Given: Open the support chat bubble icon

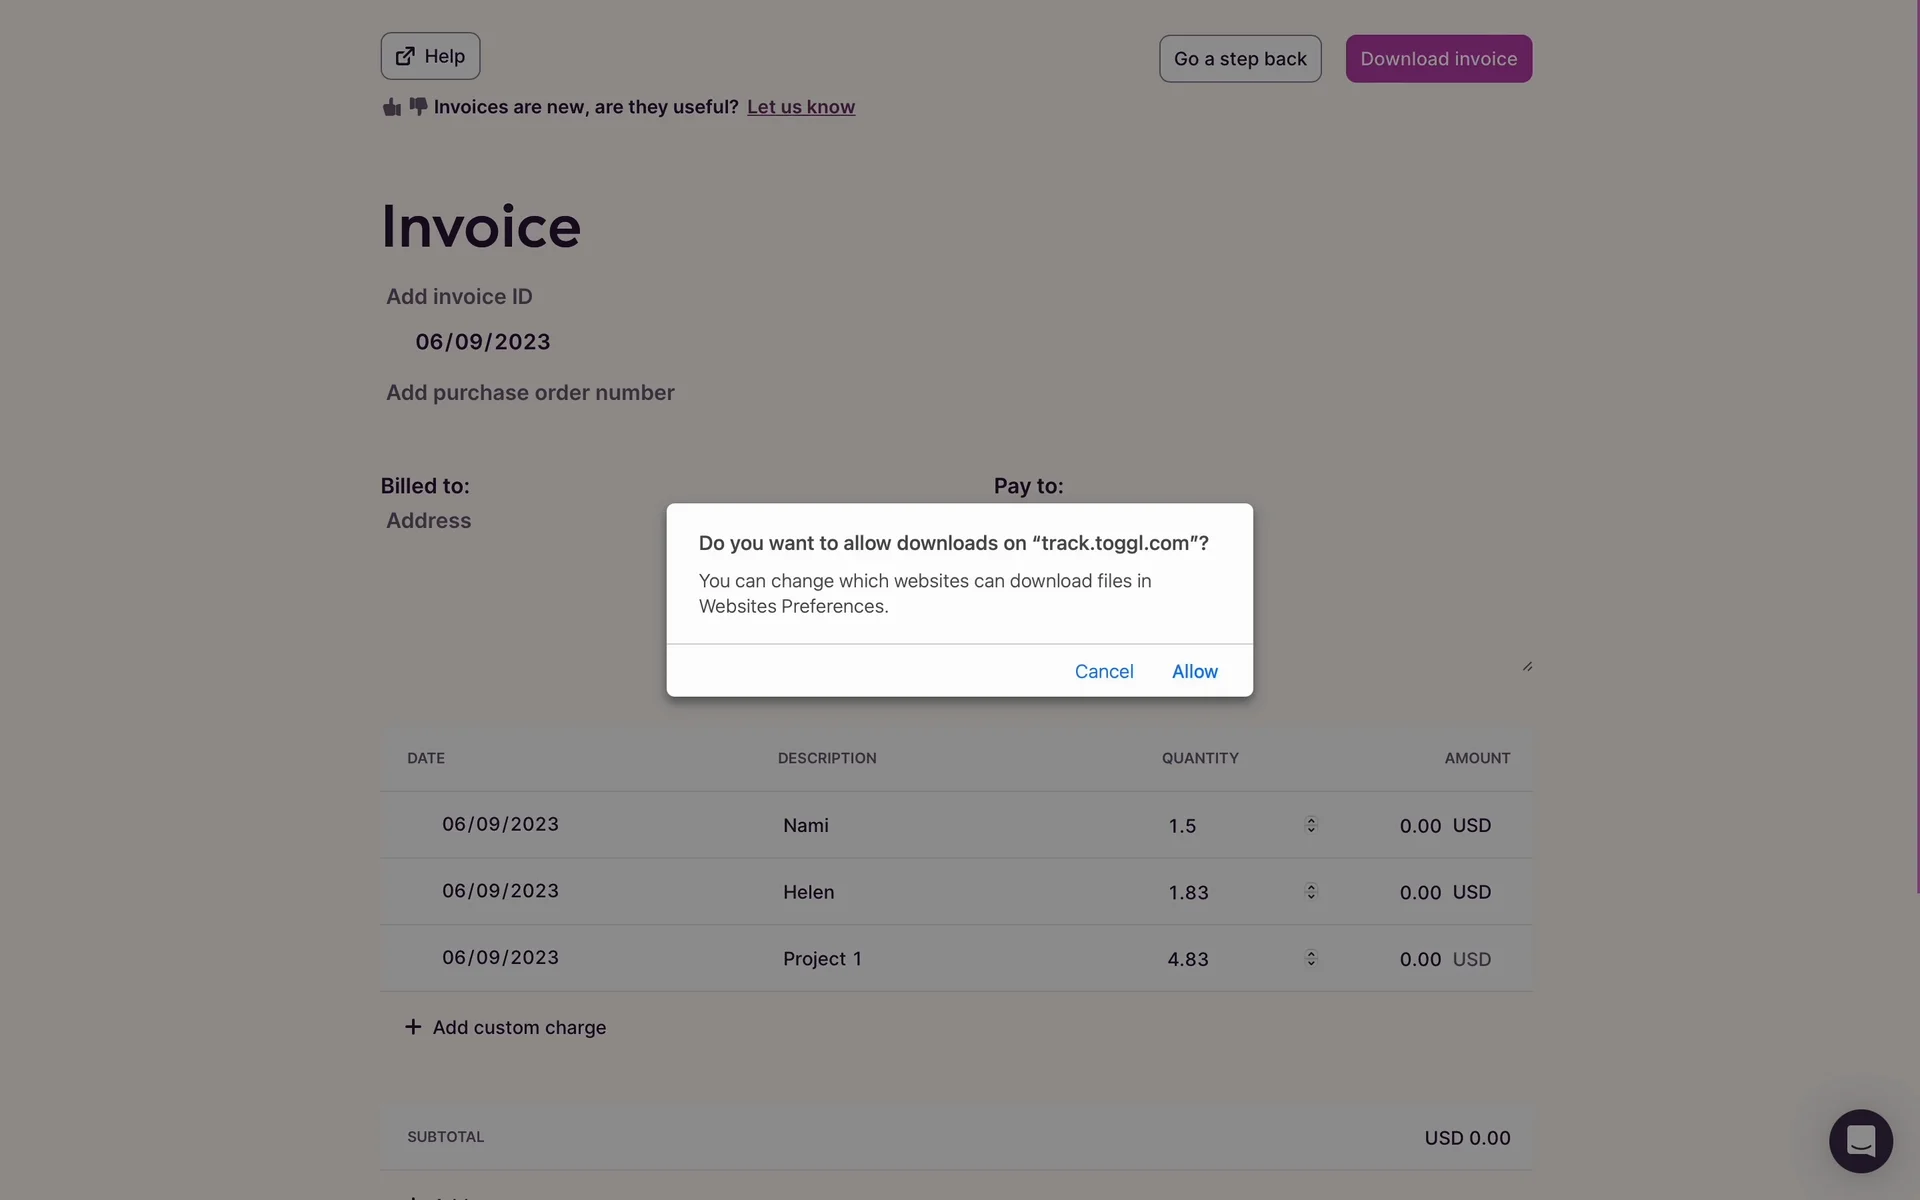Looking at the screenshot, I should [x=1860, y=1140].
